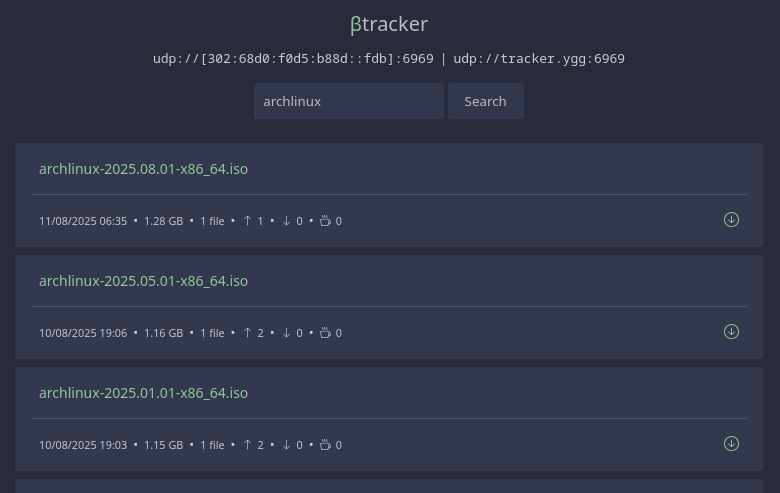Select the udp://[302:68d0:f0d5:b88d::fdb]:6969 address
Viewport: 780px width, 493px height.
(x=293, y=59)
